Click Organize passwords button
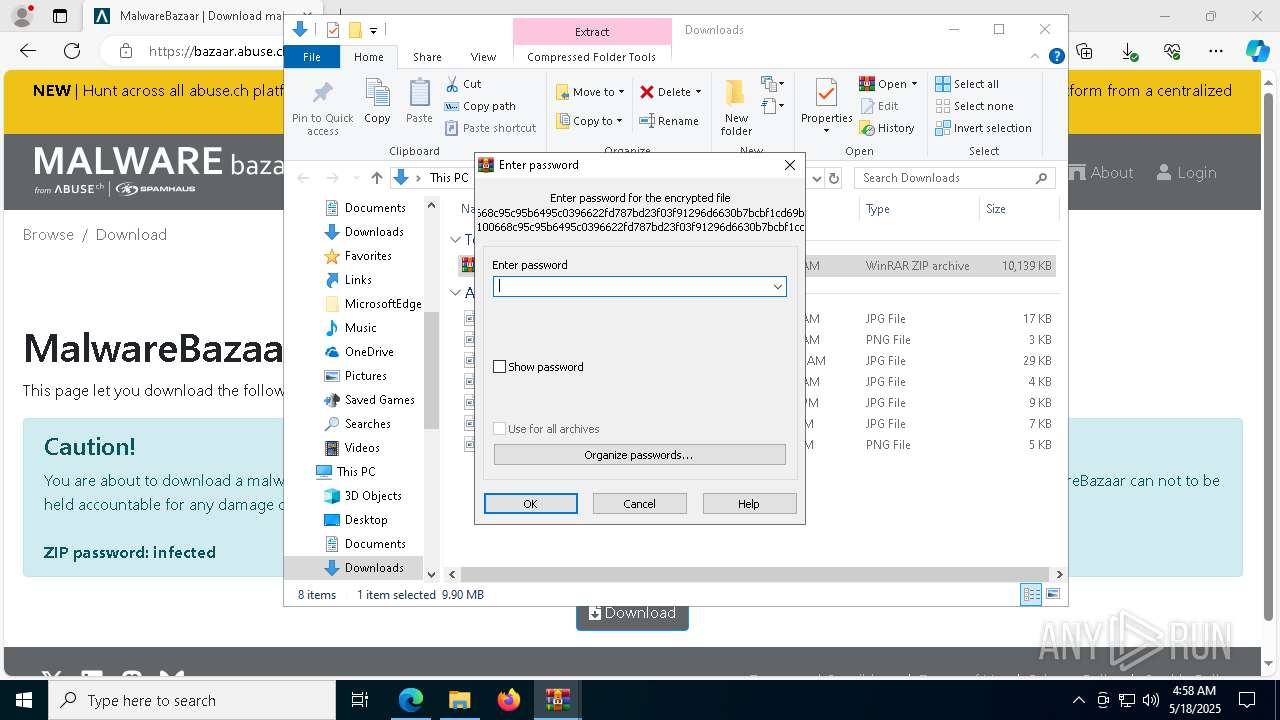The image size is (1280, 720). tap(639, 455)
